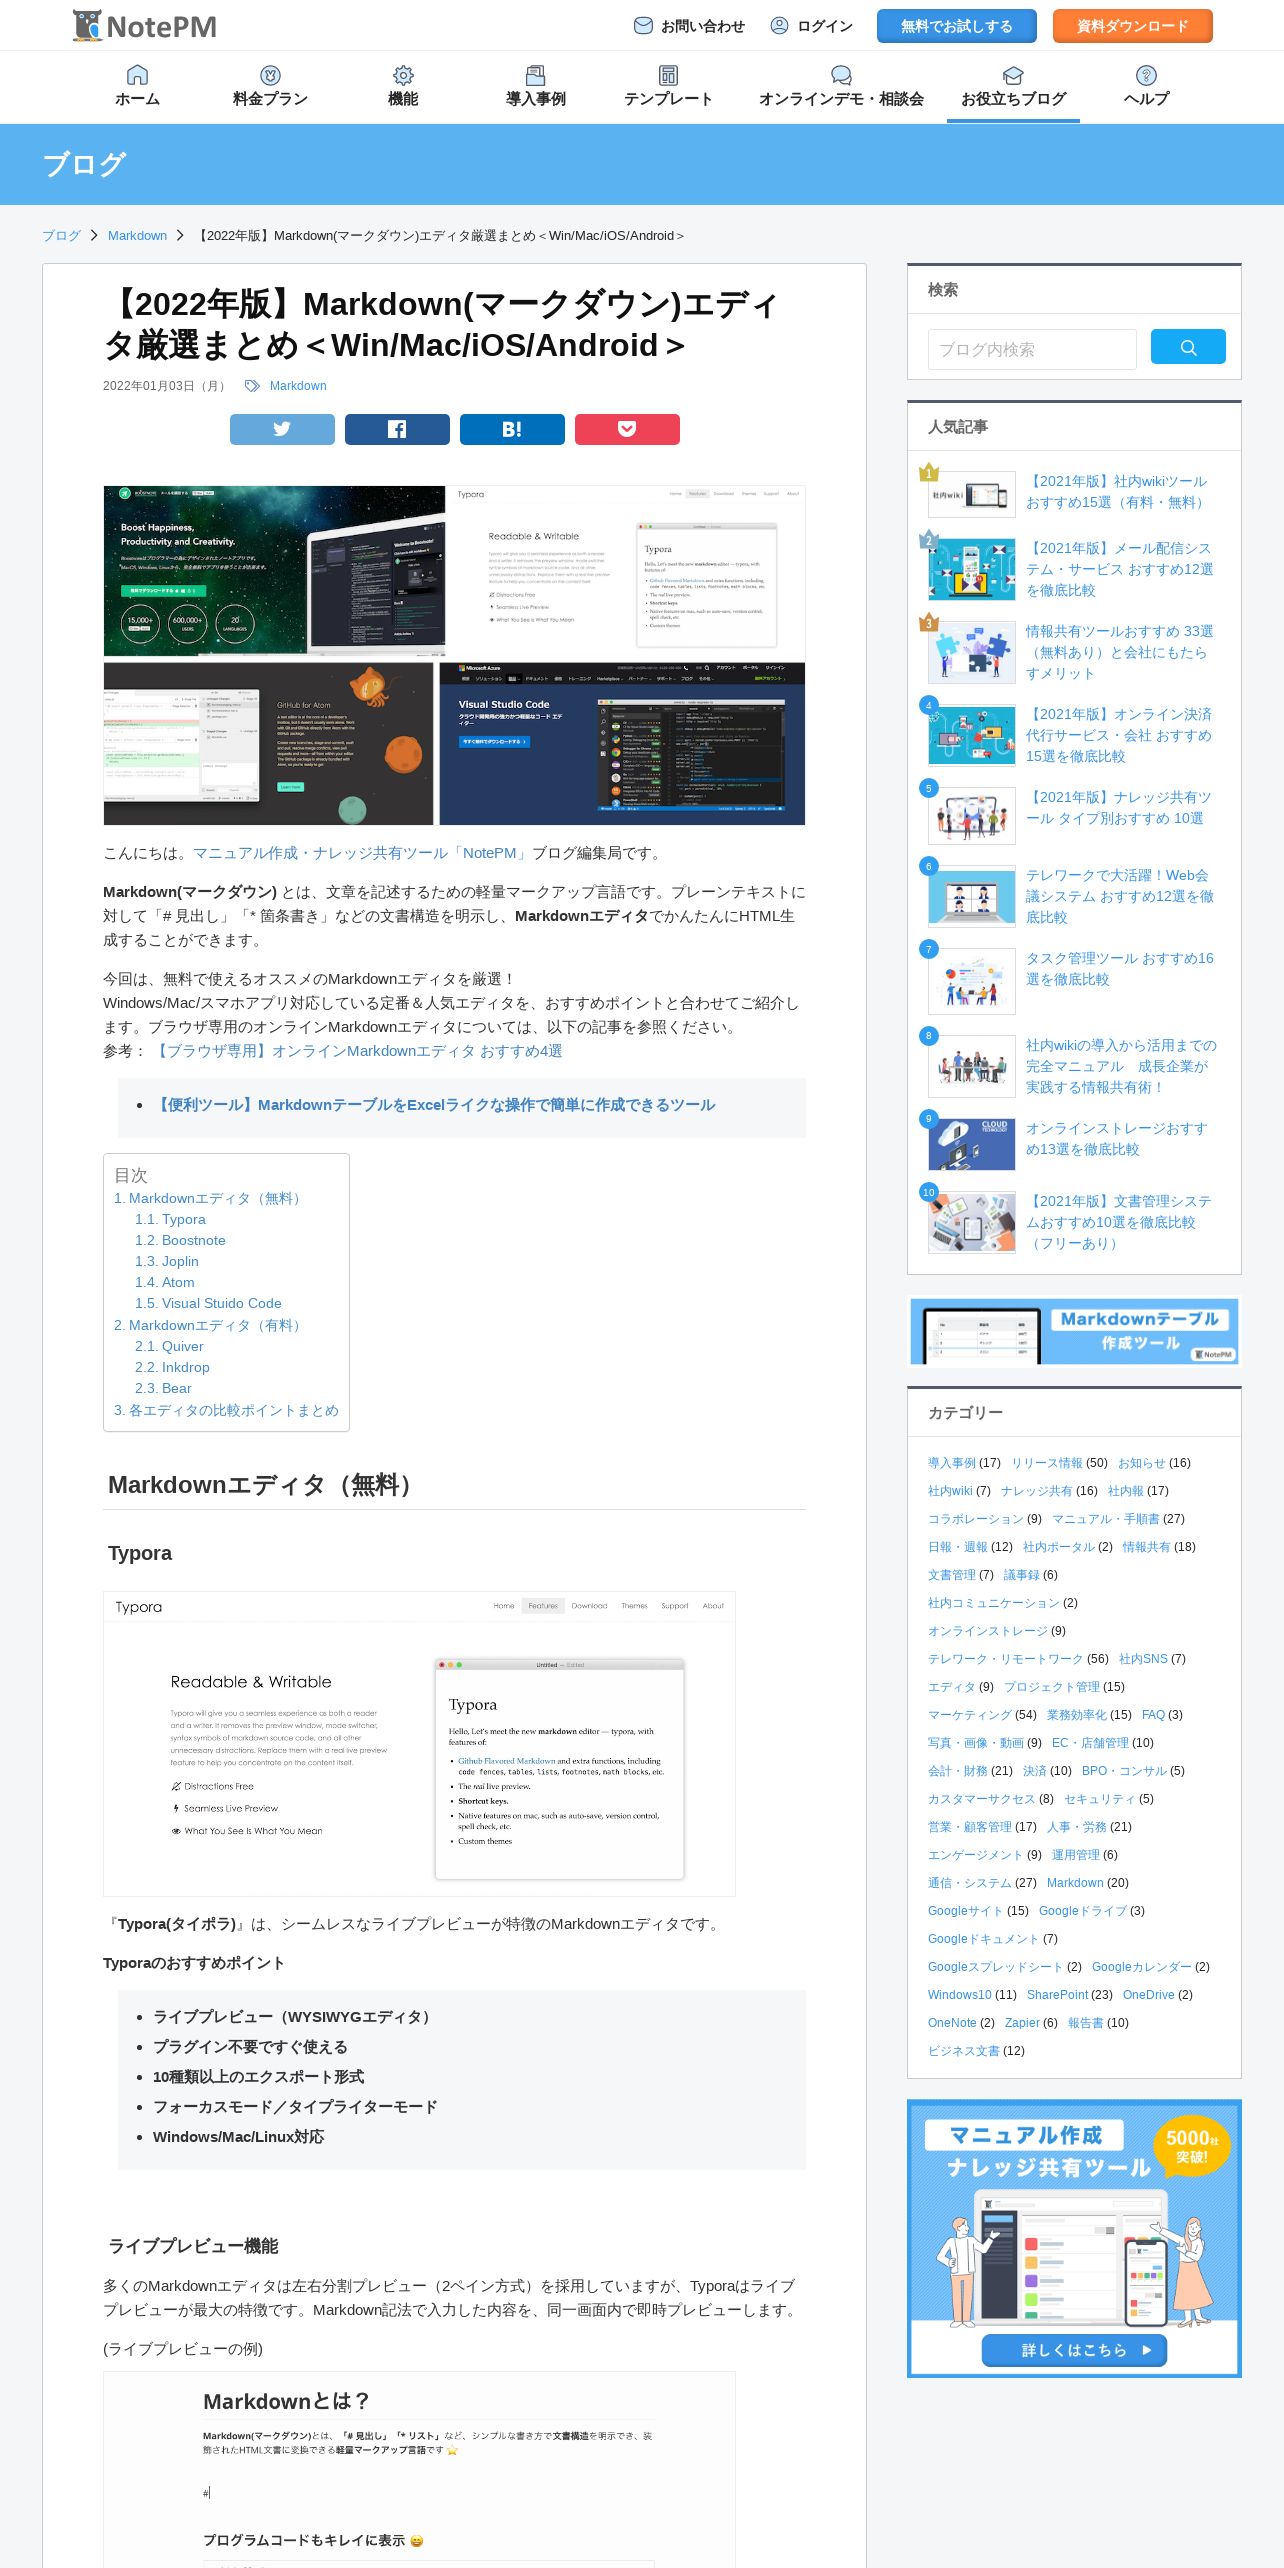
Task: Open the 機能 gear icon
Action: click(403, 75)
